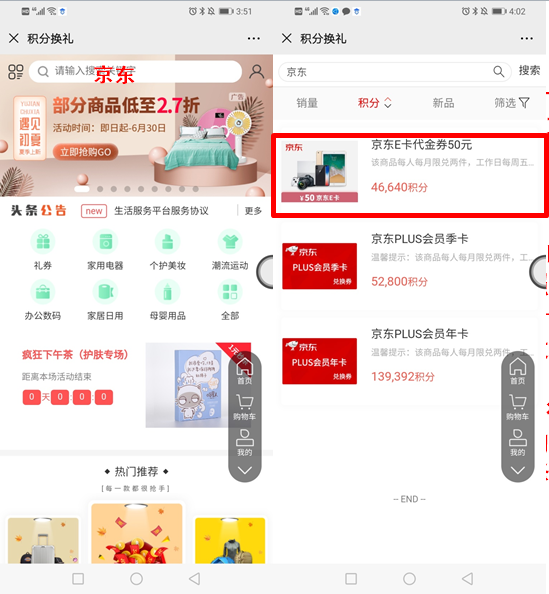
Task: Open the 家用电器 category icon
Action: pyautogui.click(x=105, y=242)
